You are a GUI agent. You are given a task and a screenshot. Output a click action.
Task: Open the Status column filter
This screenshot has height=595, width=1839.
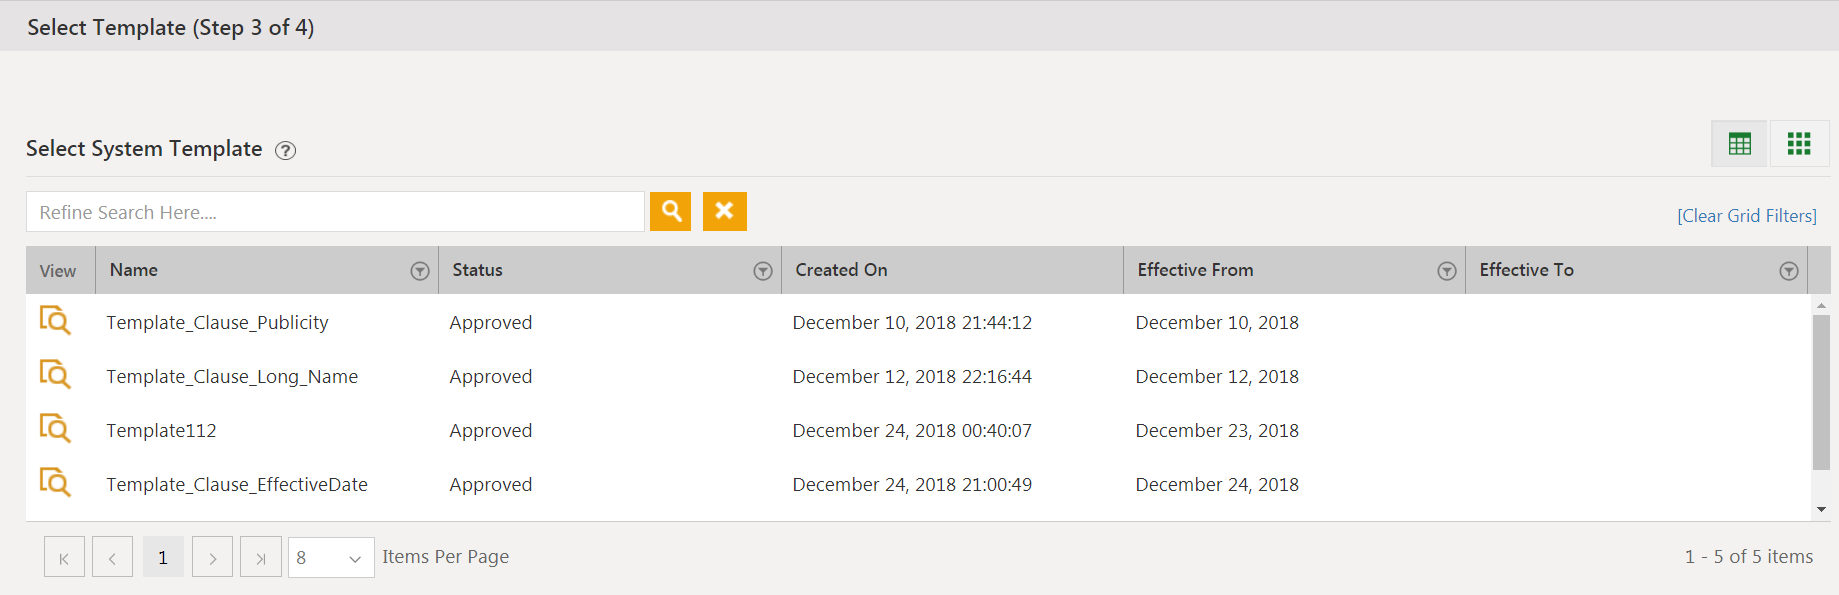[x=763, y=271]
